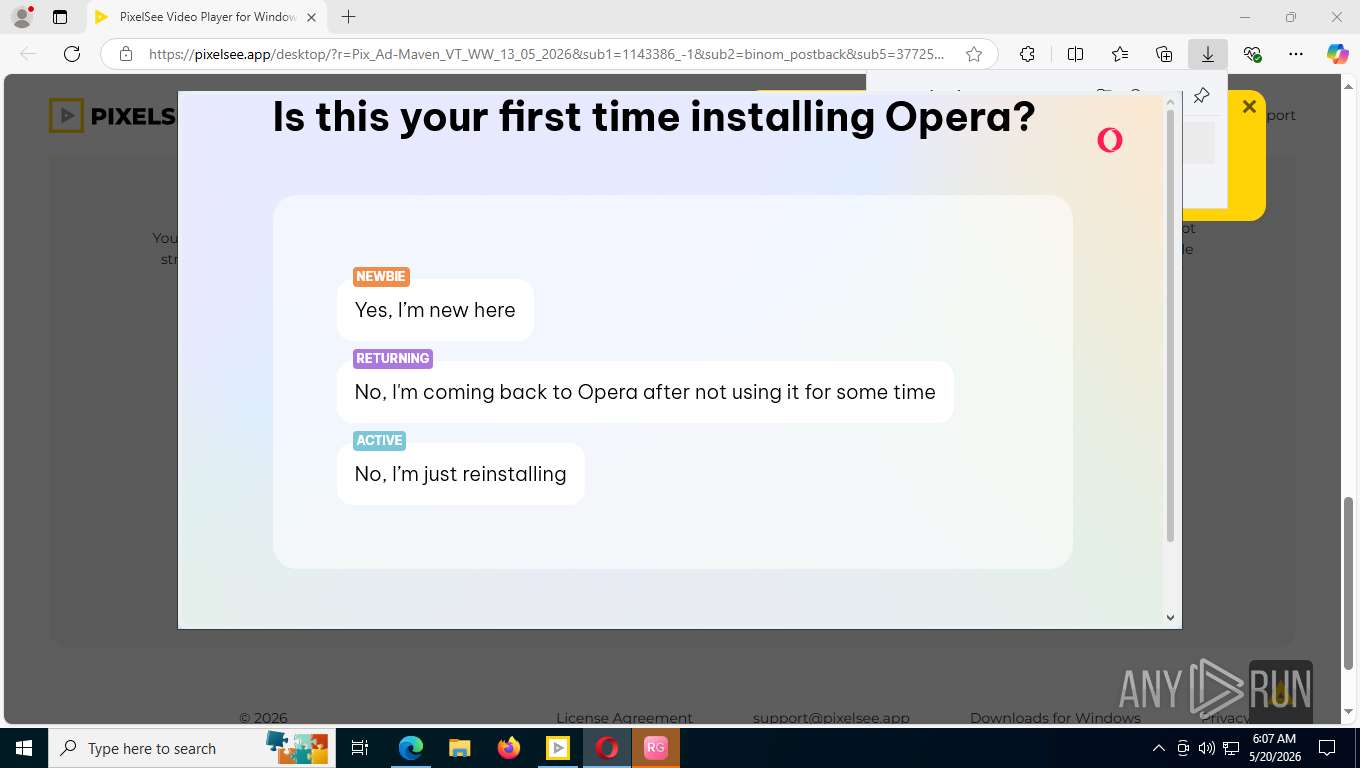This screenshot has height=768, width=1360.
Task: Open a new browser tab
Action: point(348,17)
